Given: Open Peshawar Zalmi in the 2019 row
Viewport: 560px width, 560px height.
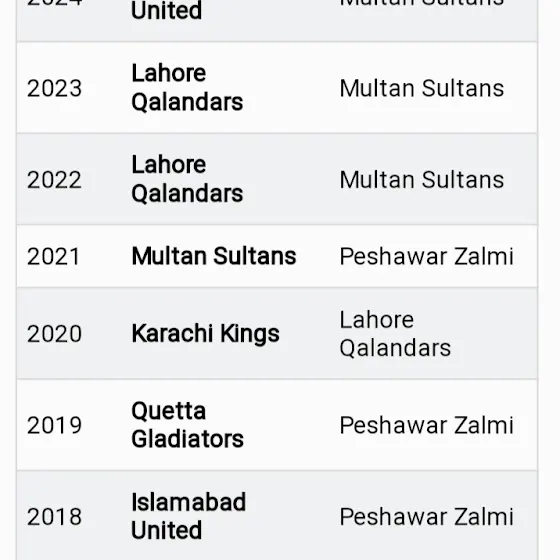Looking at the screenshot, I should (426, 425).
